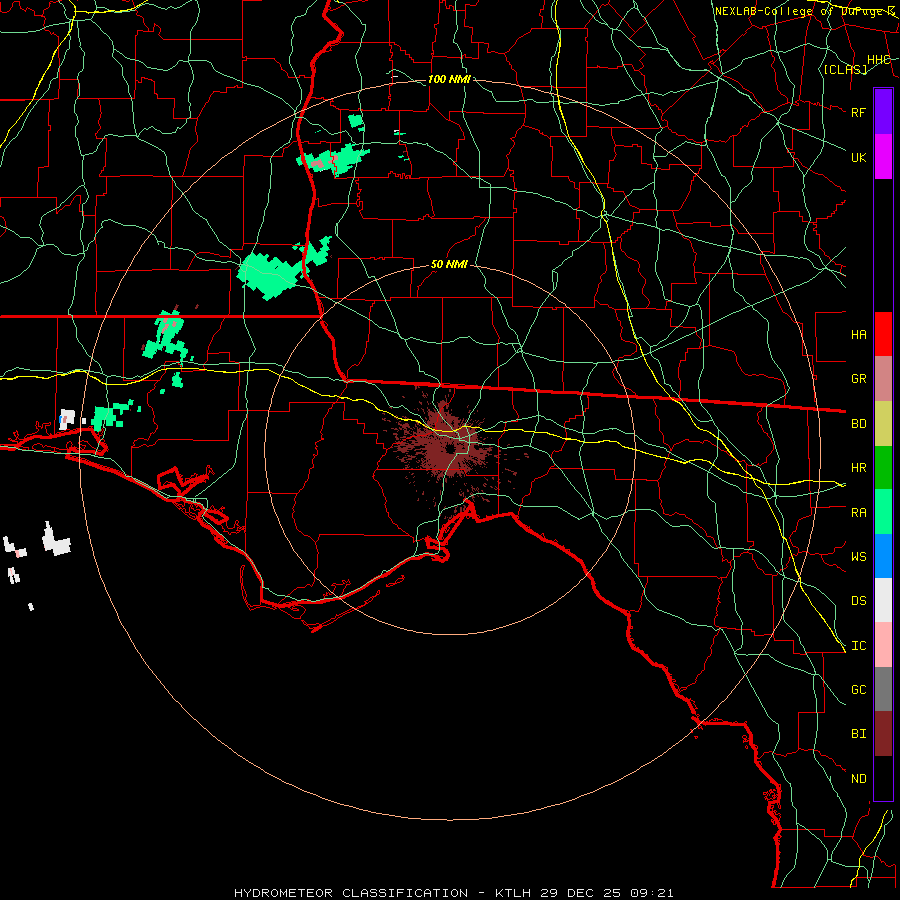
Task: Click the Hydrometeor Classification KTLH timestamp caption
Action: tap(453, 893)
